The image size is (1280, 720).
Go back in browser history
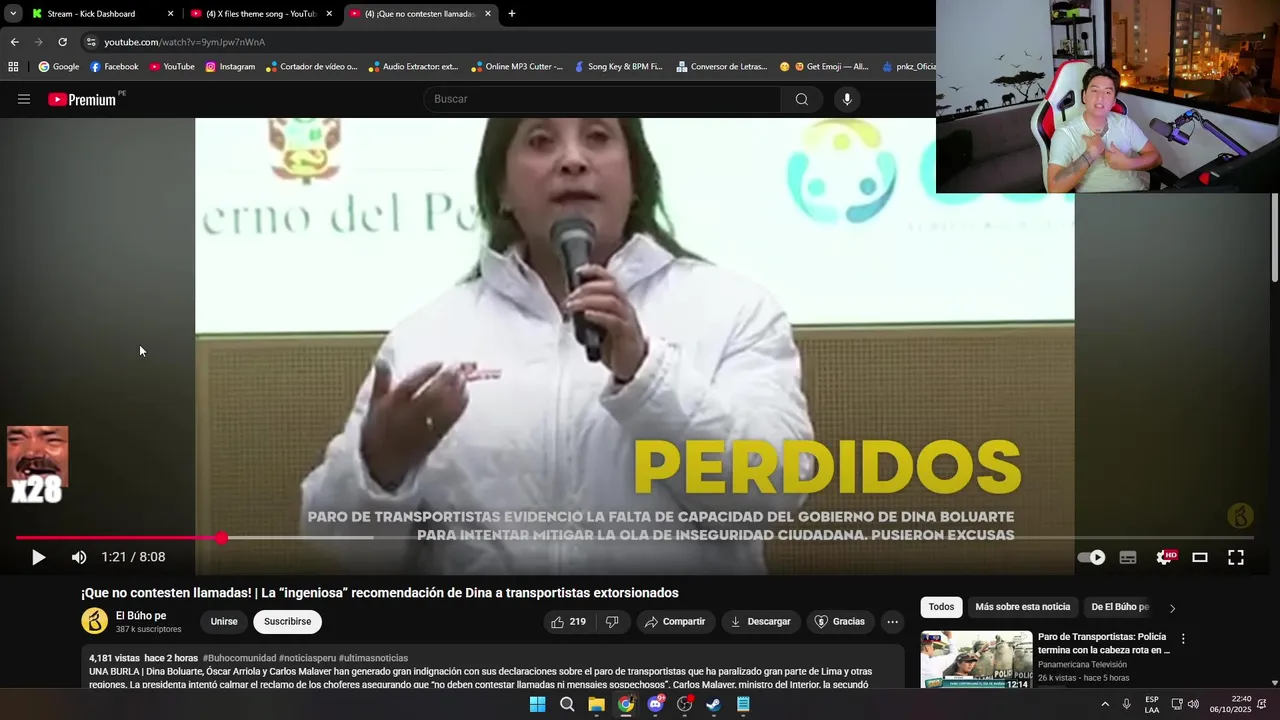pos(14,42)
